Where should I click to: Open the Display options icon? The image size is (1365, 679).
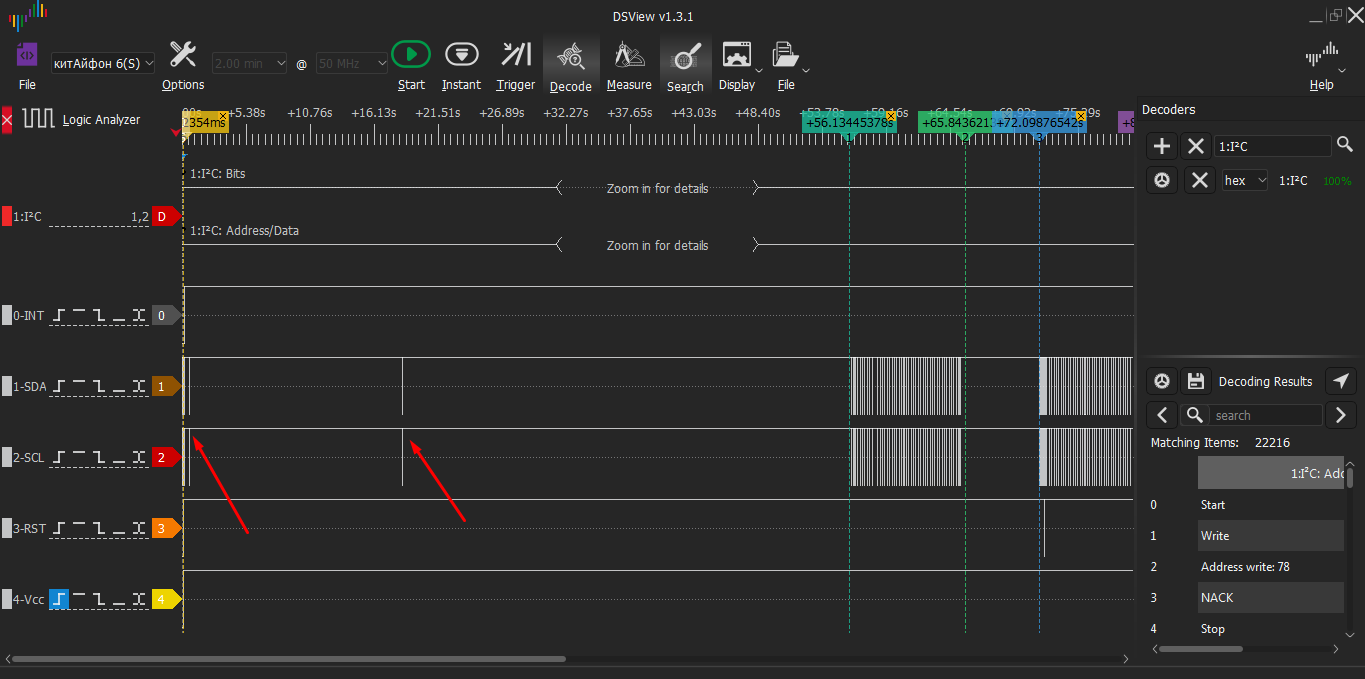coord(736,54)
